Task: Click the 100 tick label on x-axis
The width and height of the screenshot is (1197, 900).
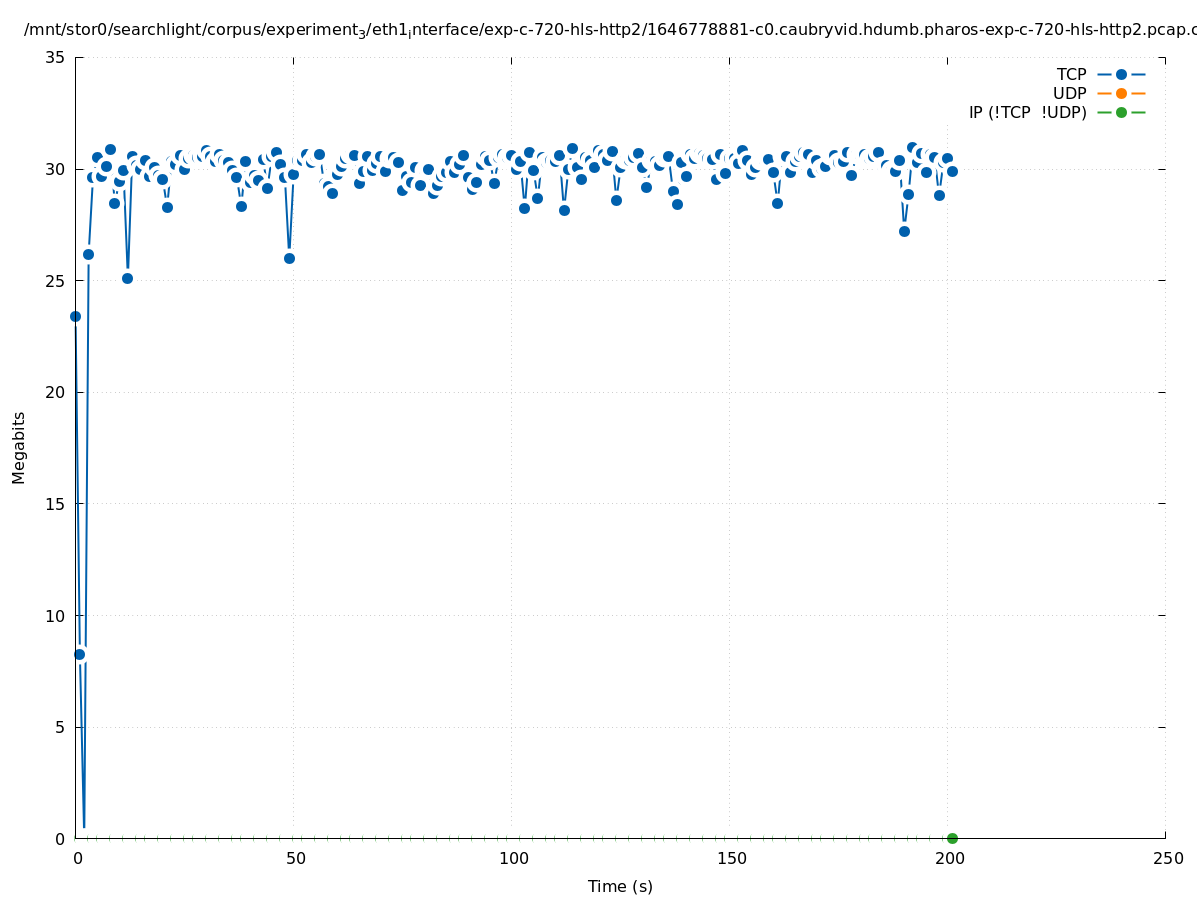Action: pyautogui.click(x=513, y=859)
